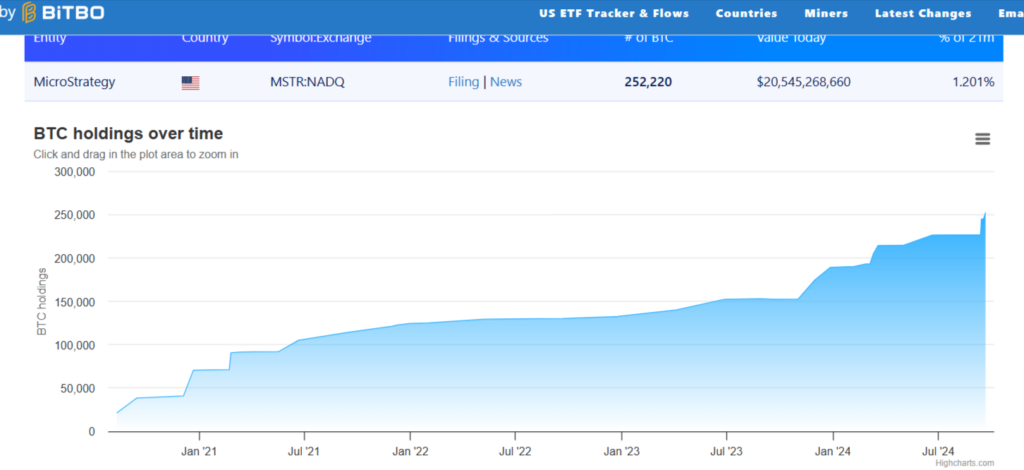Viewport: 1024px width, 470px height.
Task: Sort by the Country column header
Action: 205,39
